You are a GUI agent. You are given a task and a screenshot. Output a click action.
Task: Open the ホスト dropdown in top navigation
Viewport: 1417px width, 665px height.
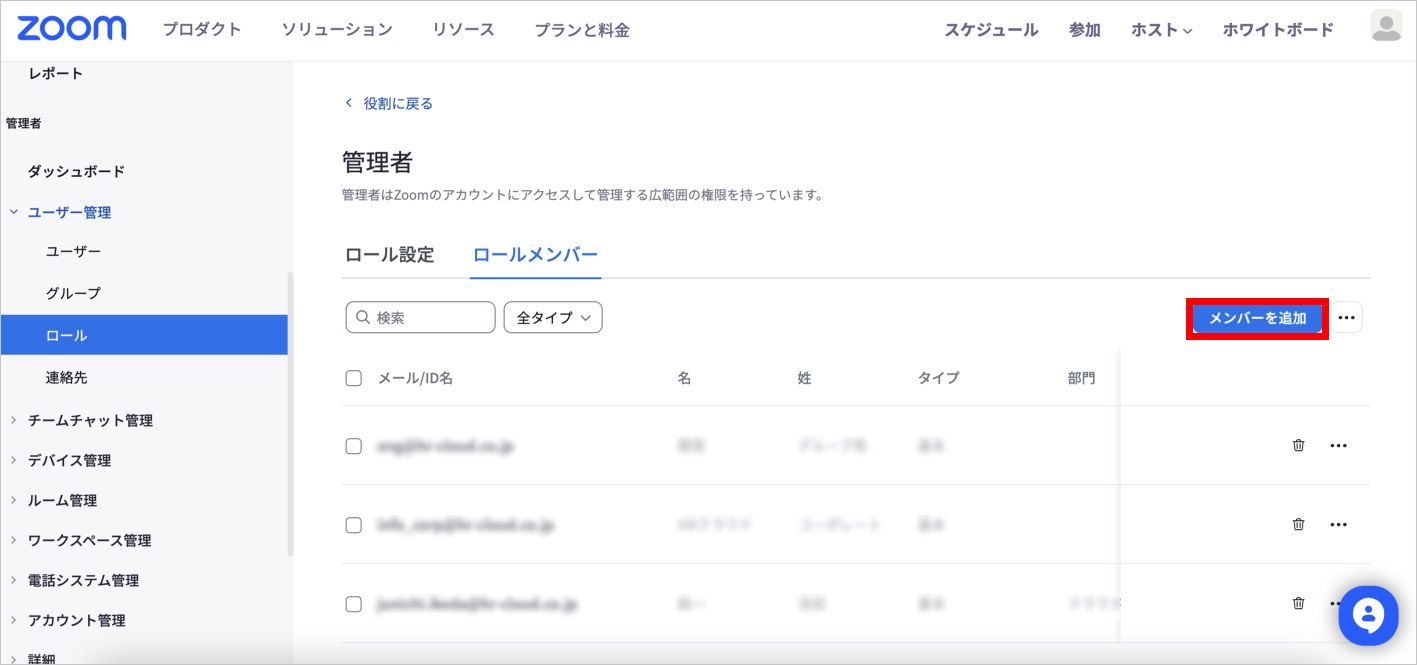coord(1161,29)
